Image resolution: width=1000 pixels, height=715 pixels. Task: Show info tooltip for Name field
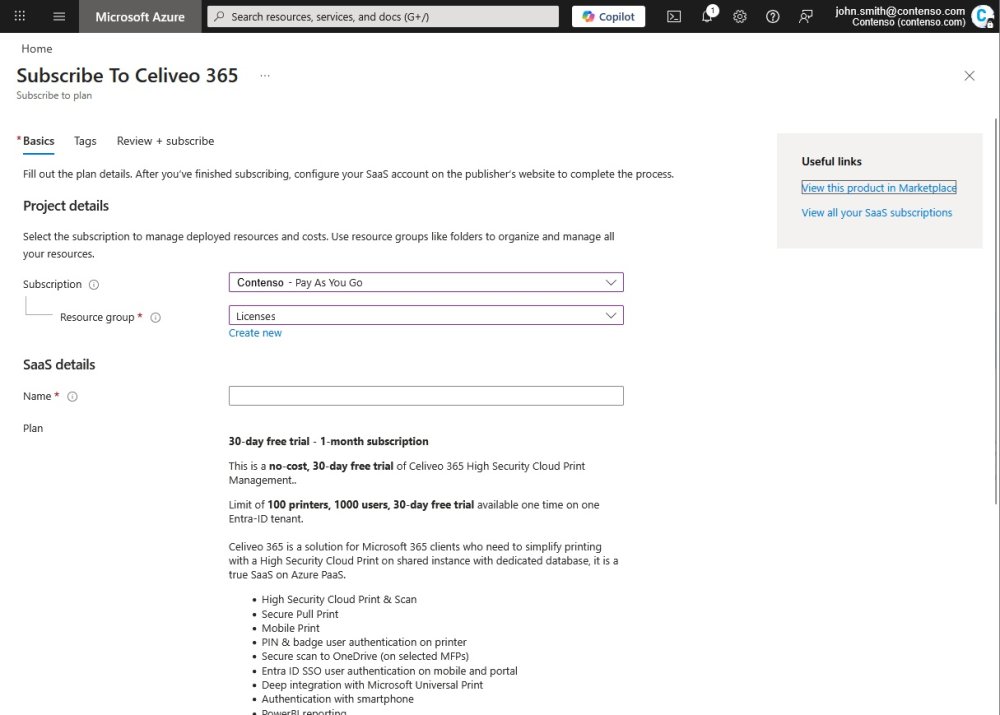click(x=73, y=397)
